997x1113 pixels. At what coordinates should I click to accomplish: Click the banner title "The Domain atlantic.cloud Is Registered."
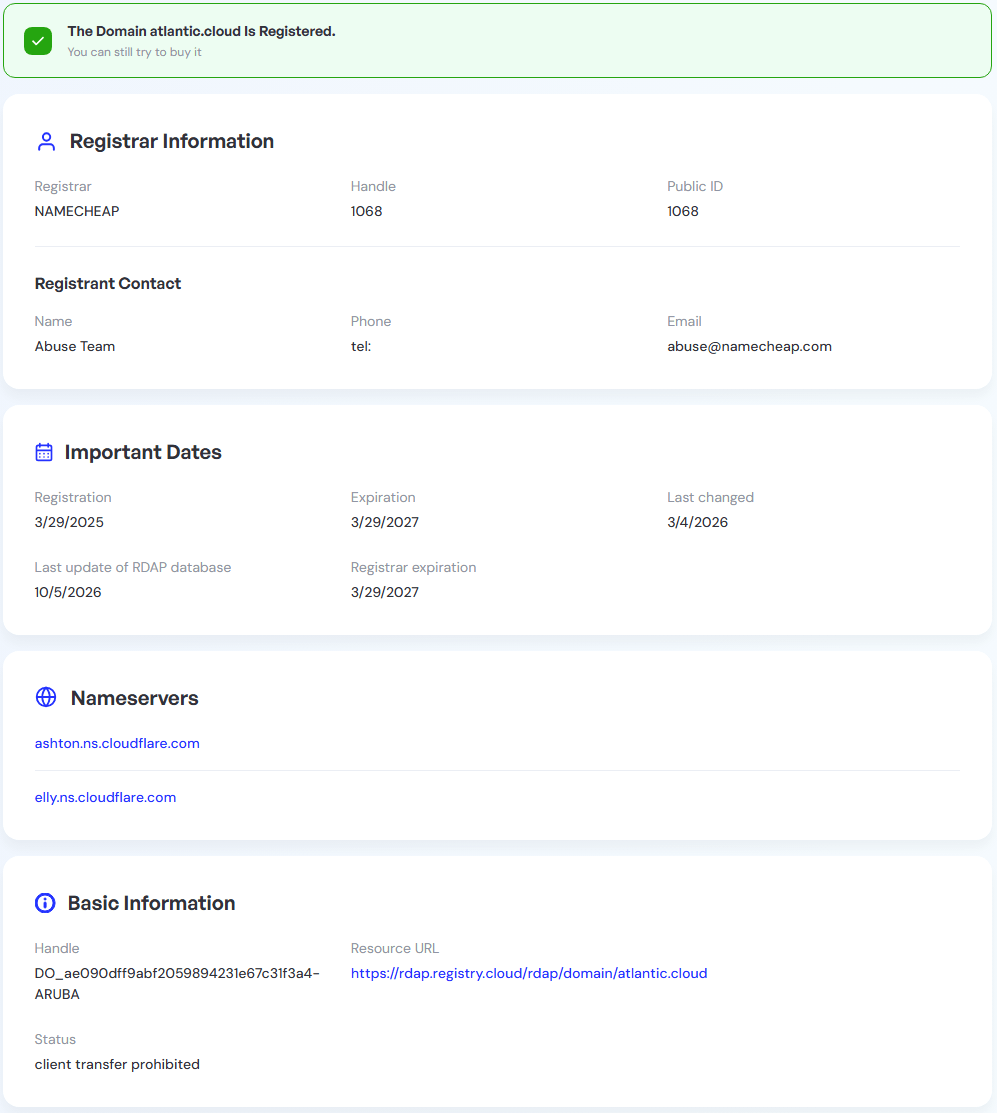[x=202, y=31]
